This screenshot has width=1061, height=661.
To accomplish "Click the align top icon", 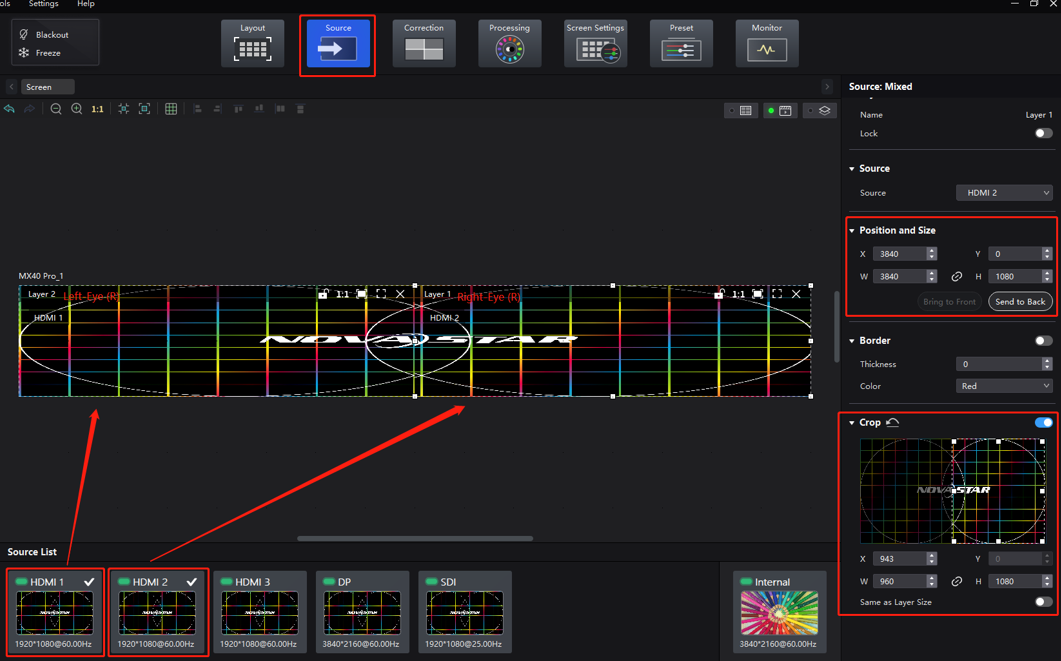I will (238, 109).
